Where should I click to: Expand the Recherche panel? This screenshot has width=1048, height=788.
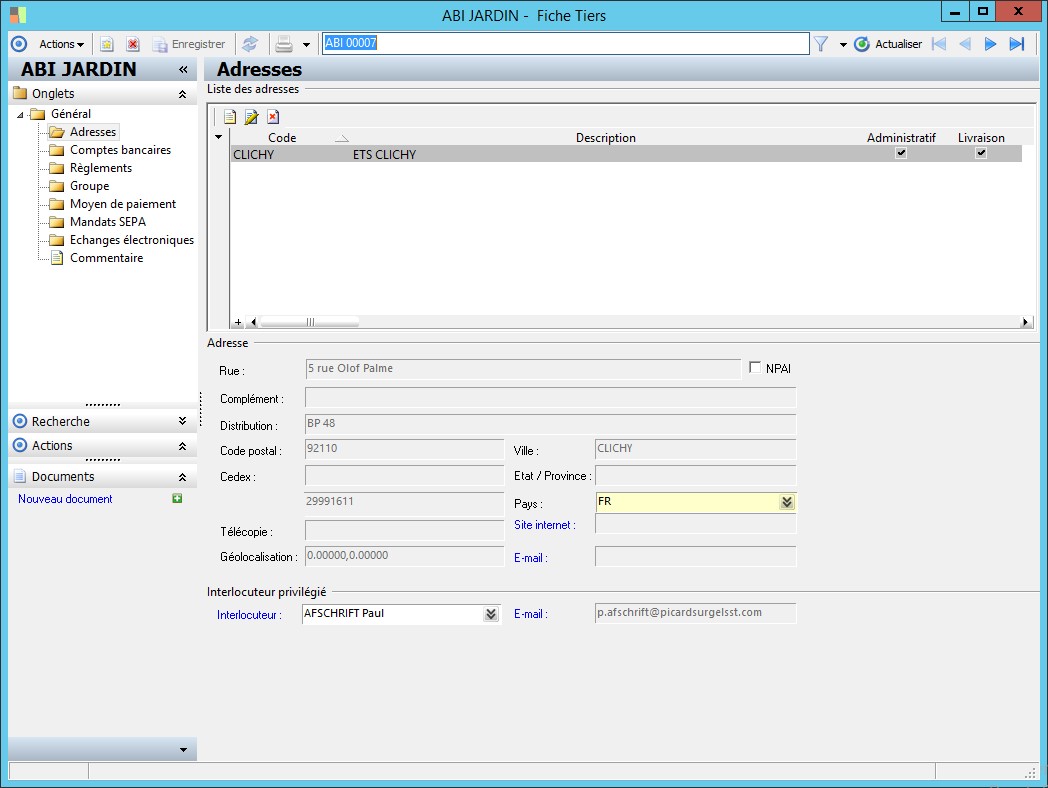point(182,422)
